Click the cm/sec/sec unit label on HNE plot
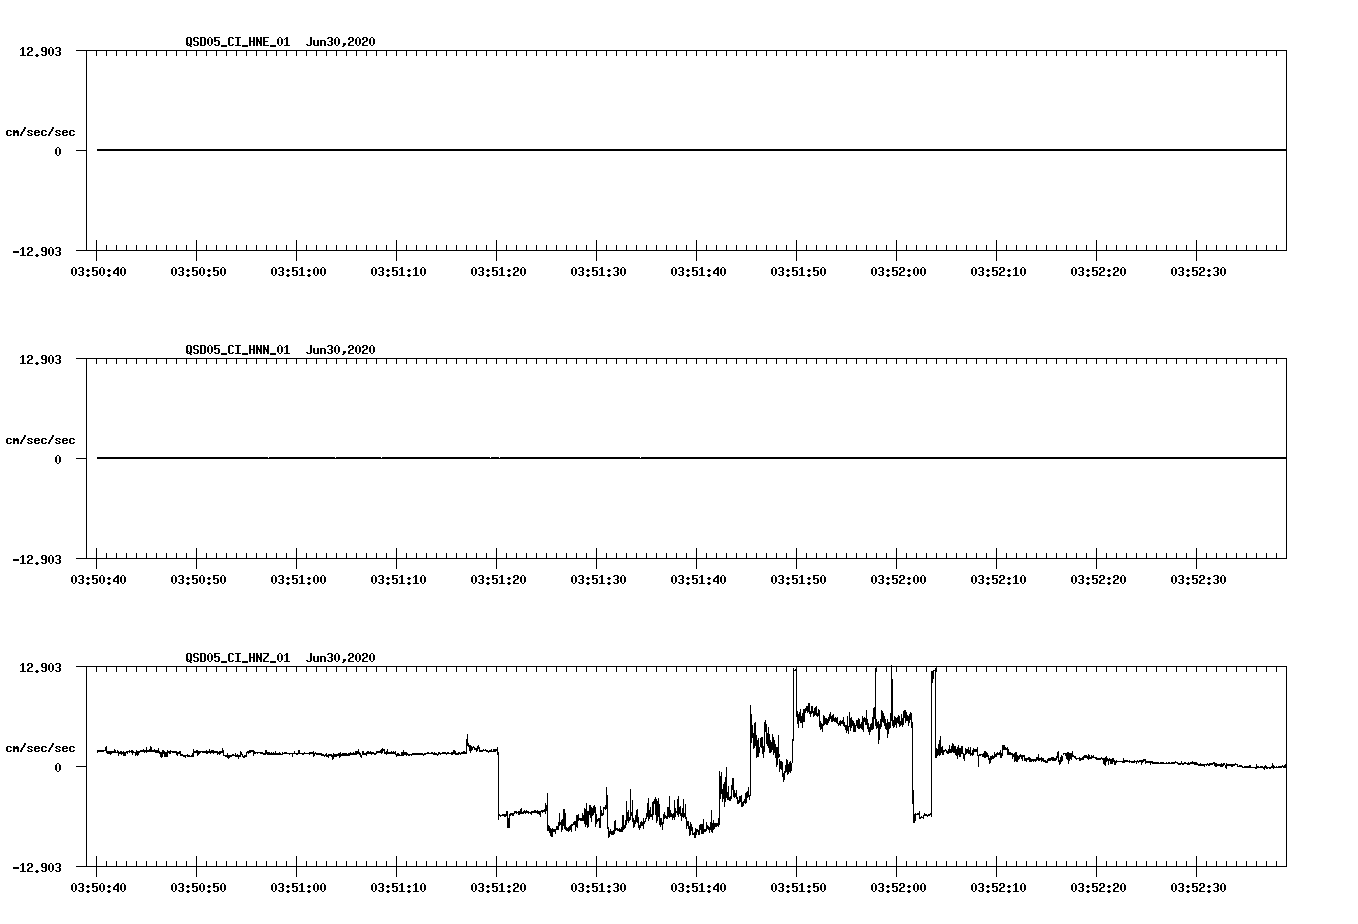Screen dimensions: 1358x924 [x=40, y=133]
